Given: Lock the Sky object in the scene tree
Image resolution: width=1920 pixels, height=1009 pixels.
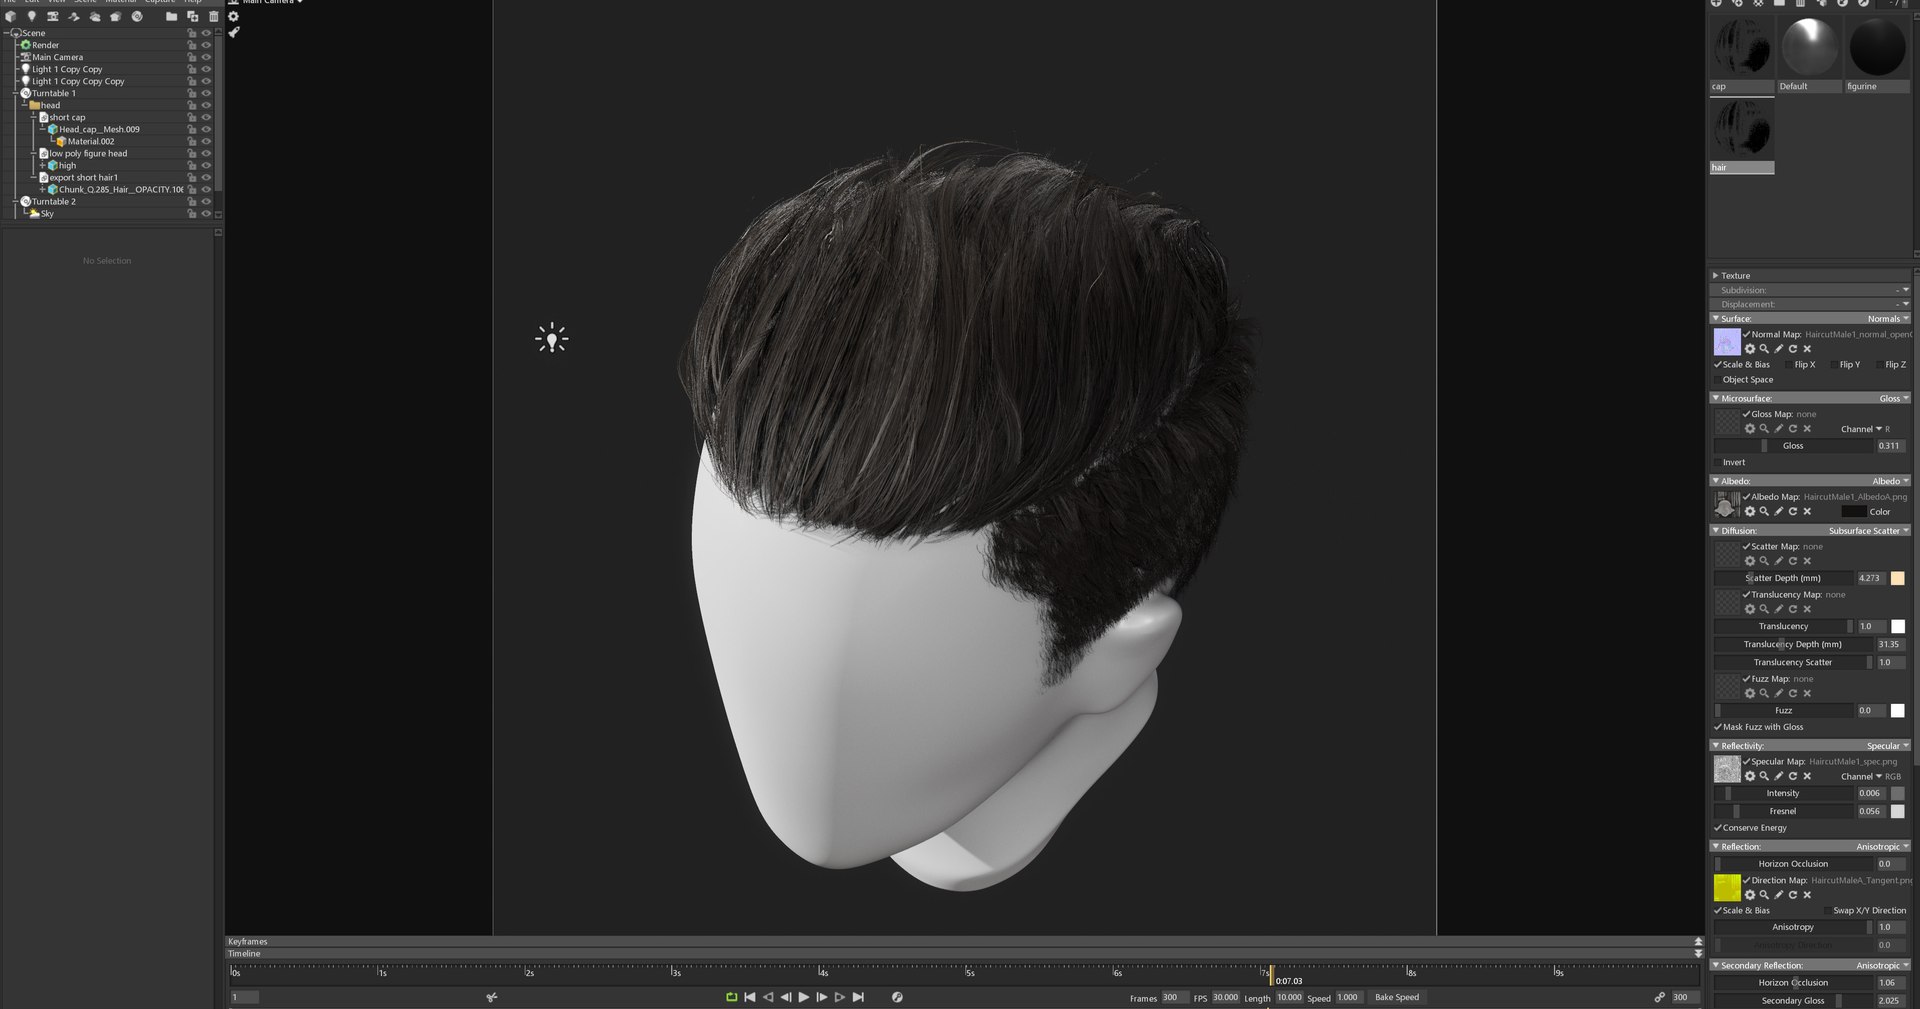Looking at the screenshot, I should (192, 213).
